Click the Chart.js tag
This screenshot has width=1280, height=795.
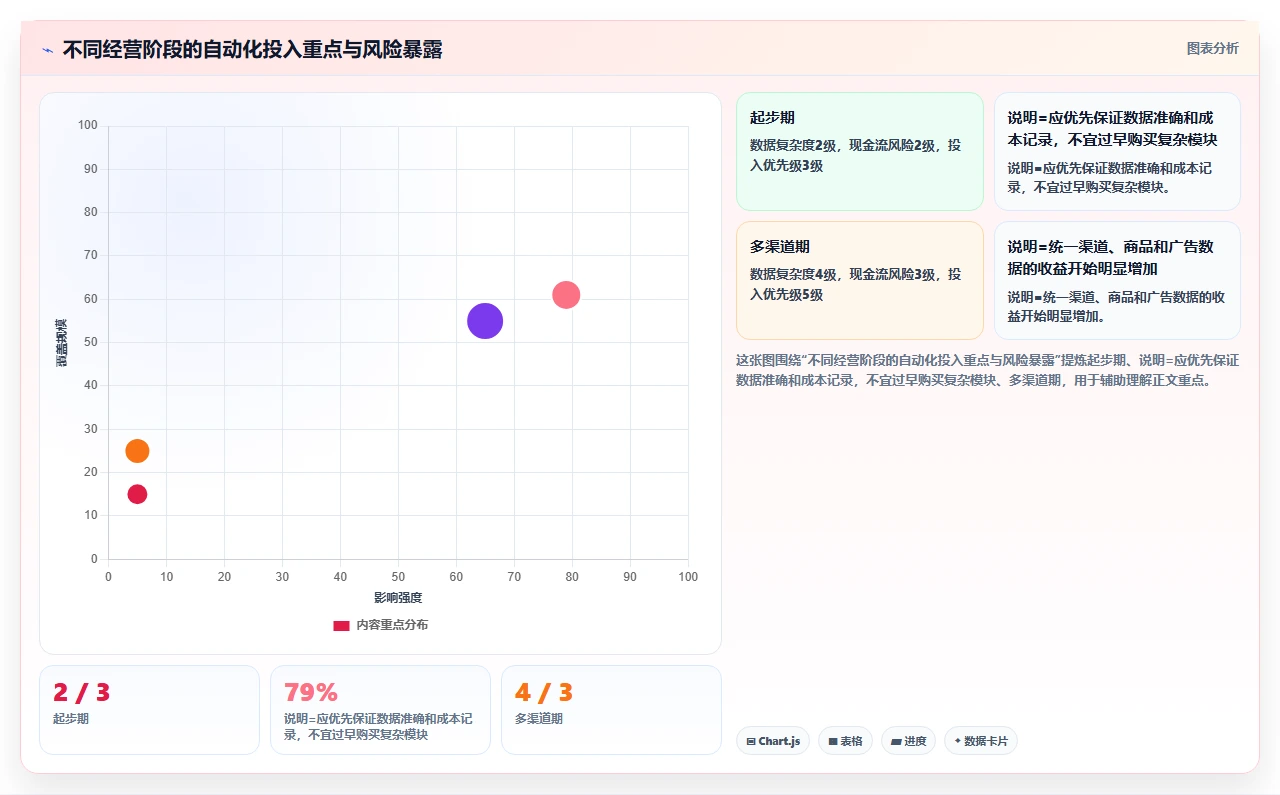pyautogui.click(x=773, y=741)
